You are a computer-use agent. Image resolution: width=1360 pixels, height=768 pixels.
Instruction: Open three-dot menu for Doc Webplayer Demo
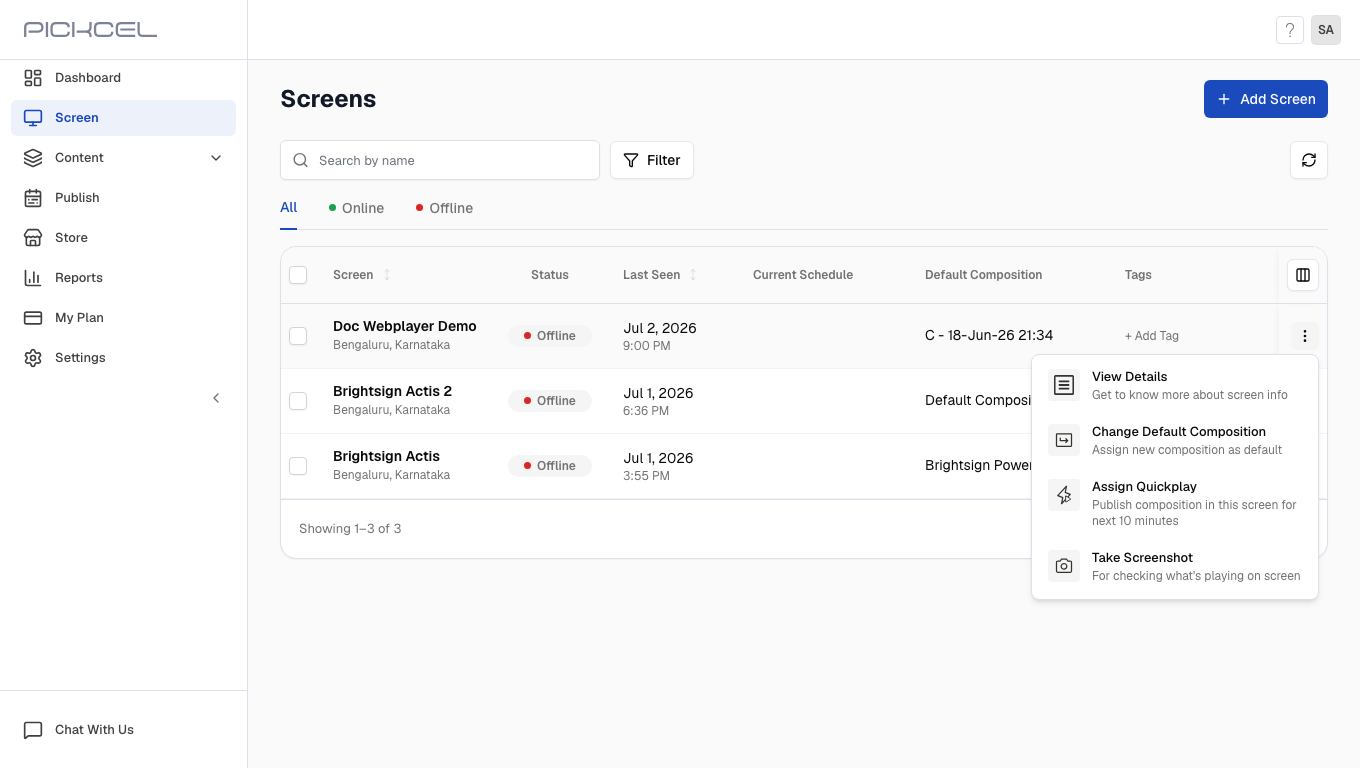[x=1305, y=336]
